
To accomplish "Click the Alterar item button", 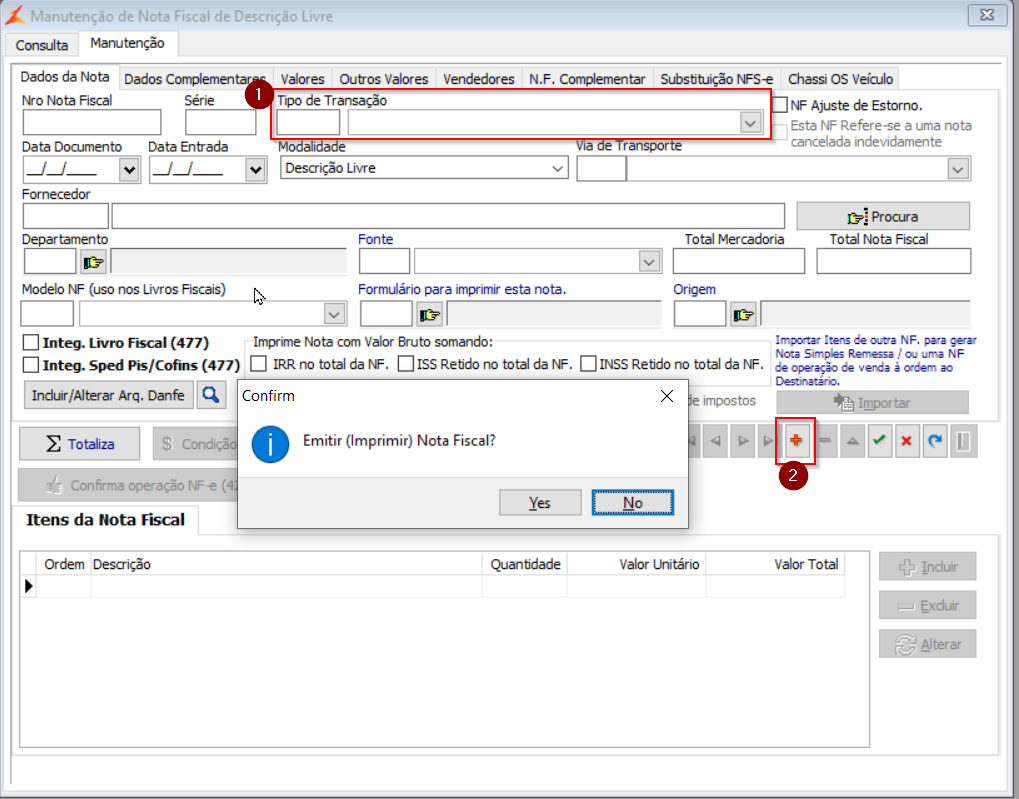I will click(x=927, y=644).
